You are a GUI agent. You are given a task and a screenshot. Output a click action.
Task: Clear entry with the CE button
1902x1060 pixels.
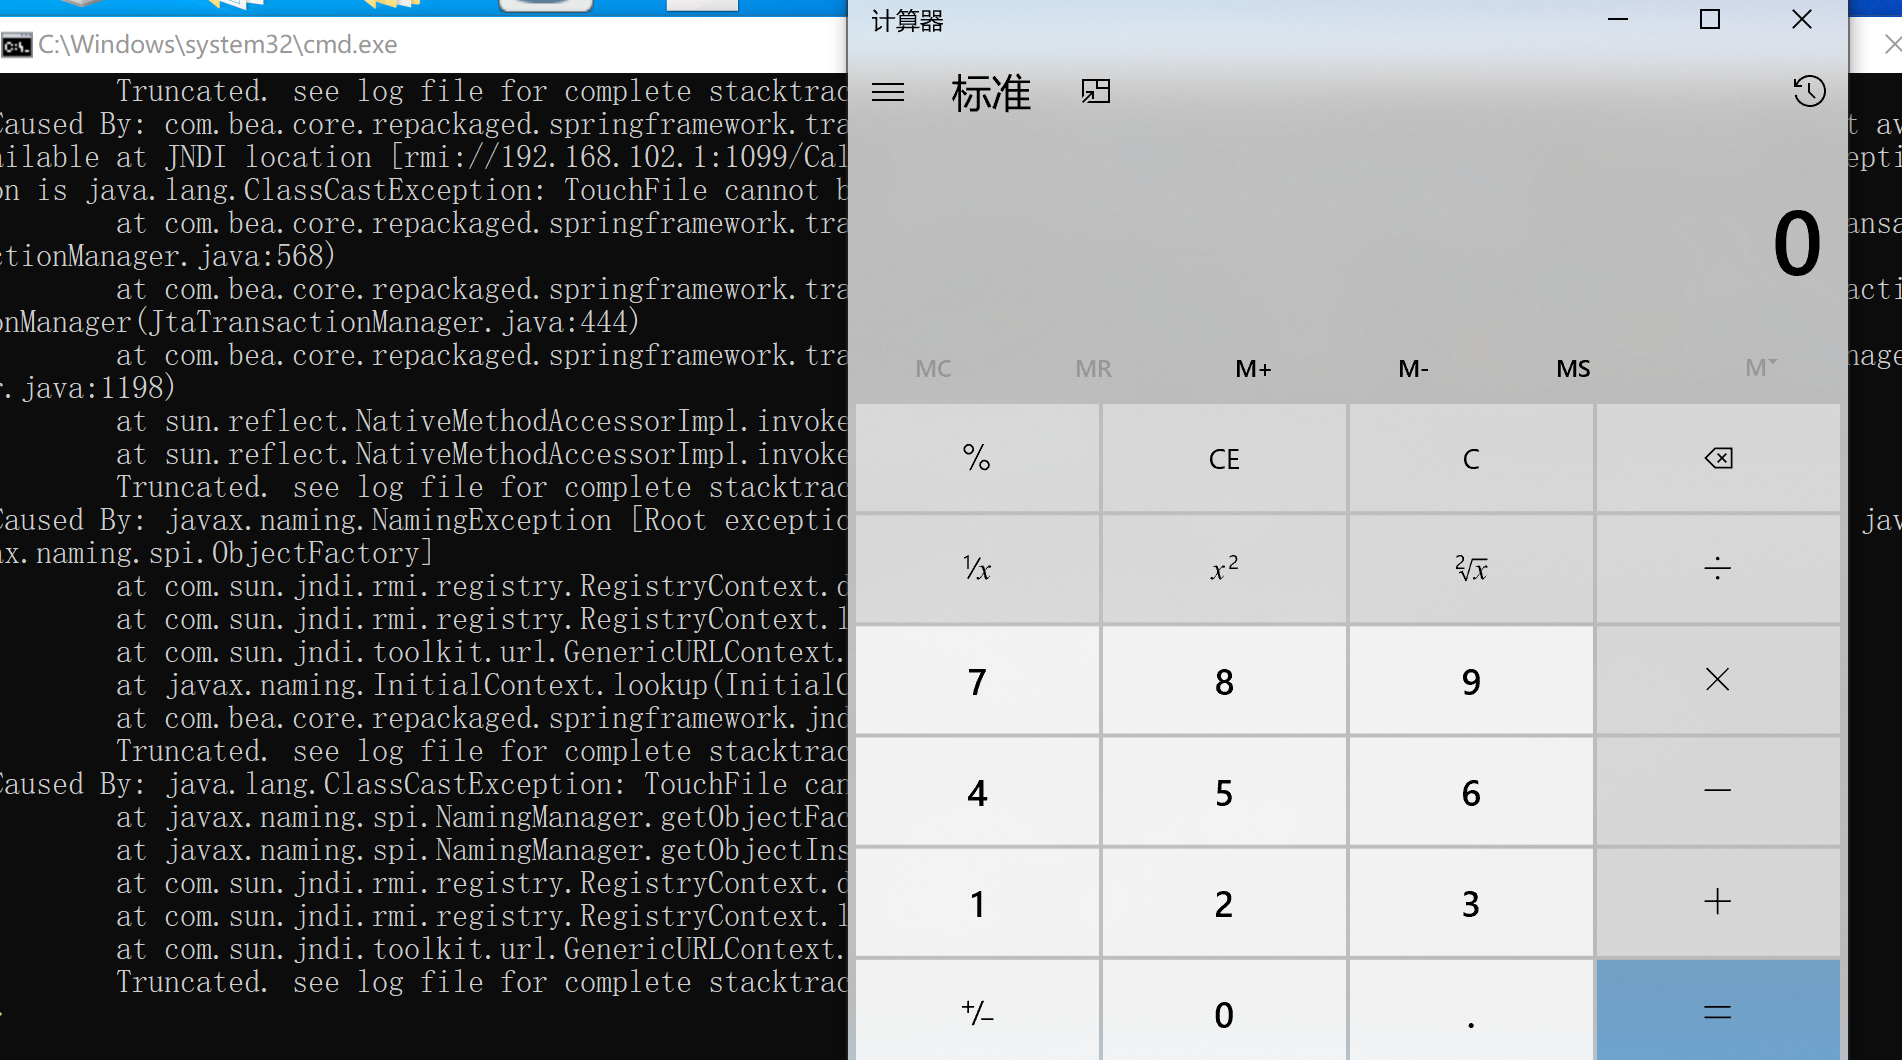pyautogui.click(x=1224, y=459)
